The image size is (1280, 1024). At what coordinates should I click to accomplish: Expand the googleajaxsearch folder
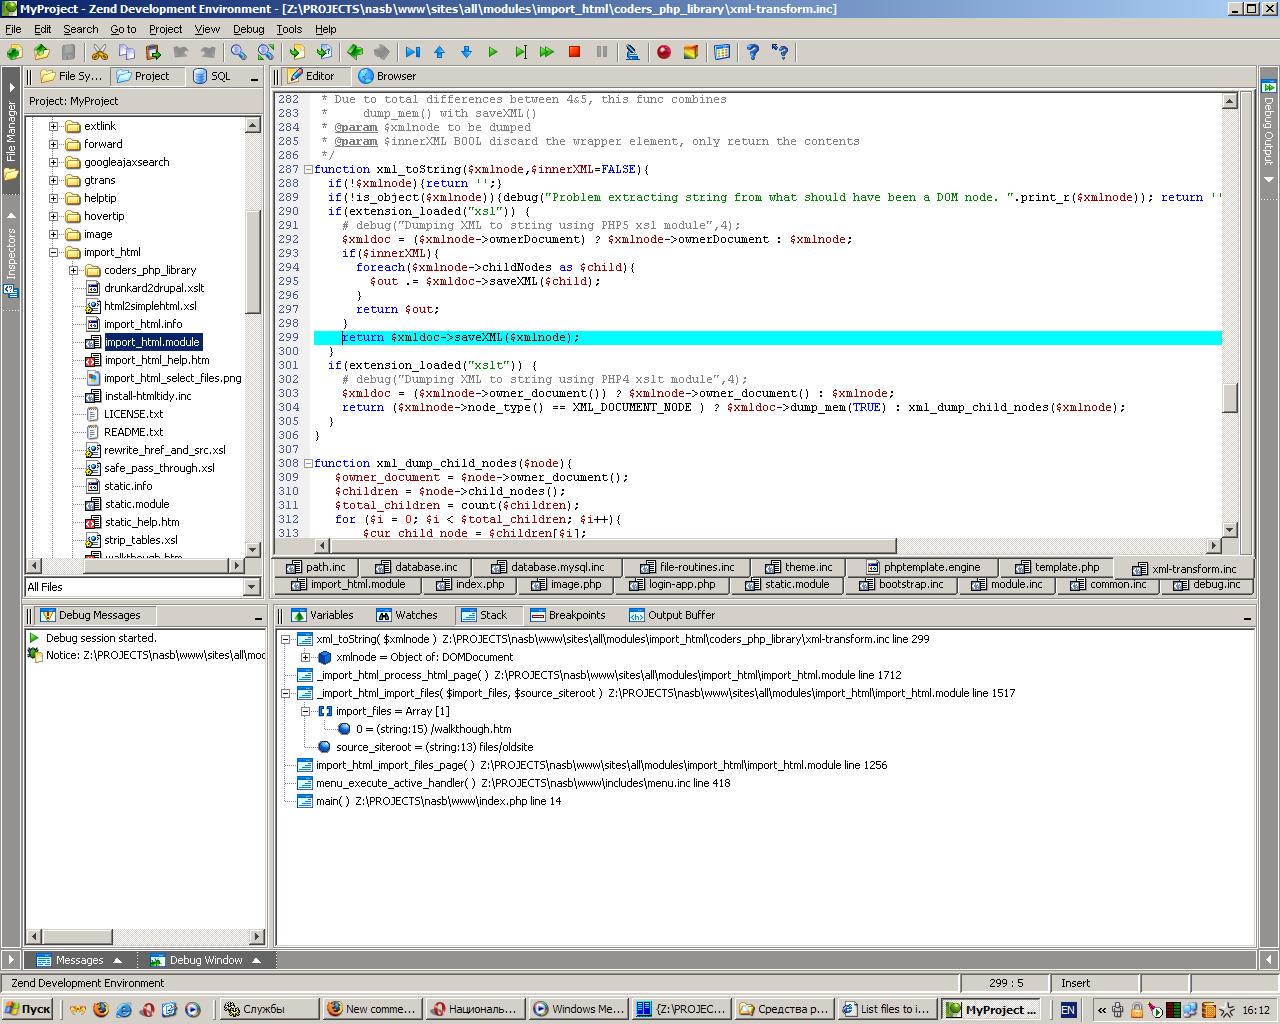54,162
